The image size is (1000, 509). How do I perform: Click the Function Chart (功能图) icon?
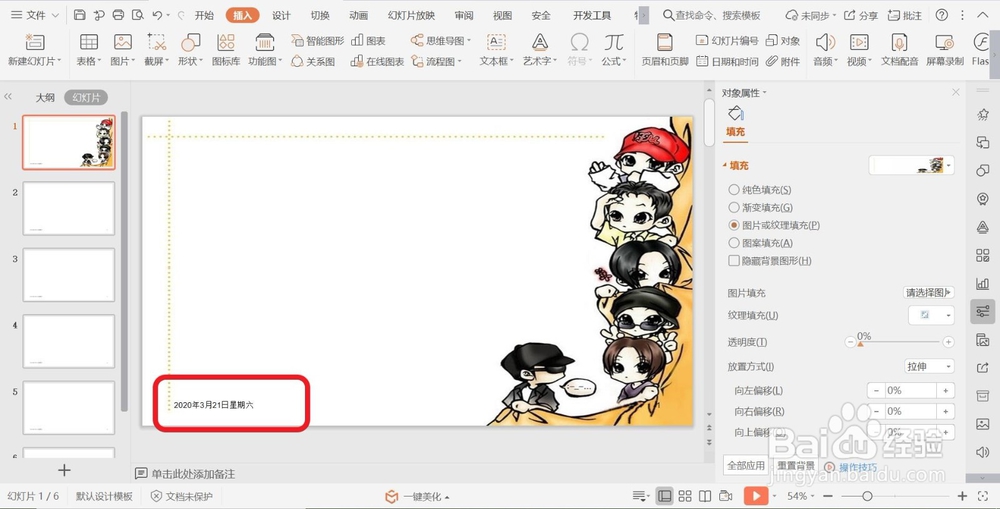click(265, 43)
